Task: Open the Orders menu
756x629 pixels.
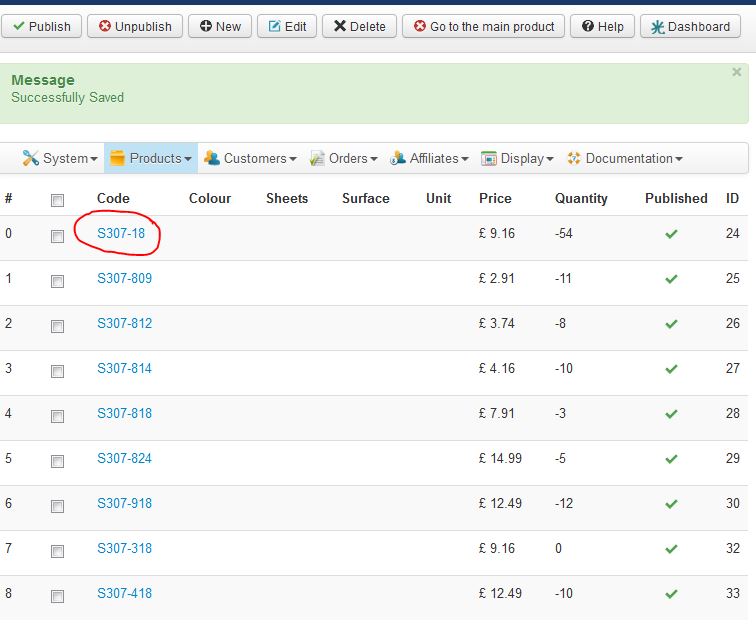Action: coord(343,158)
